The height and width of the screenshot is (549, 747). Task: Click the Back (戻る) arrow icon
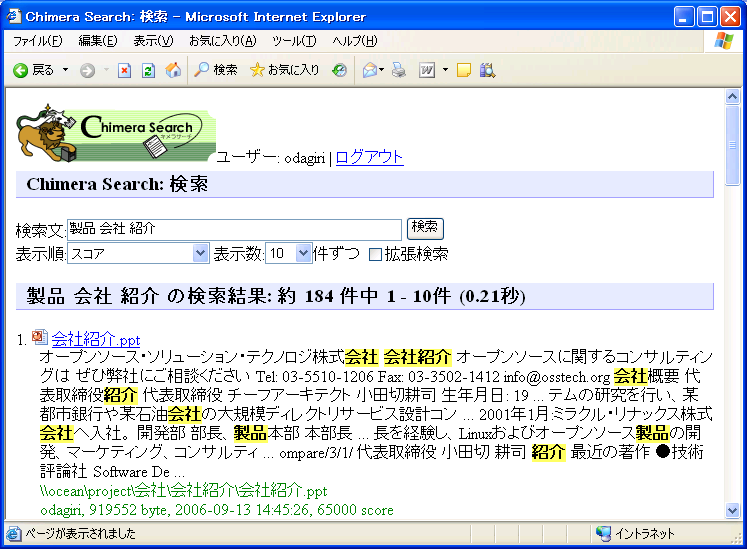pyautogui.click(x=20, y=71)
